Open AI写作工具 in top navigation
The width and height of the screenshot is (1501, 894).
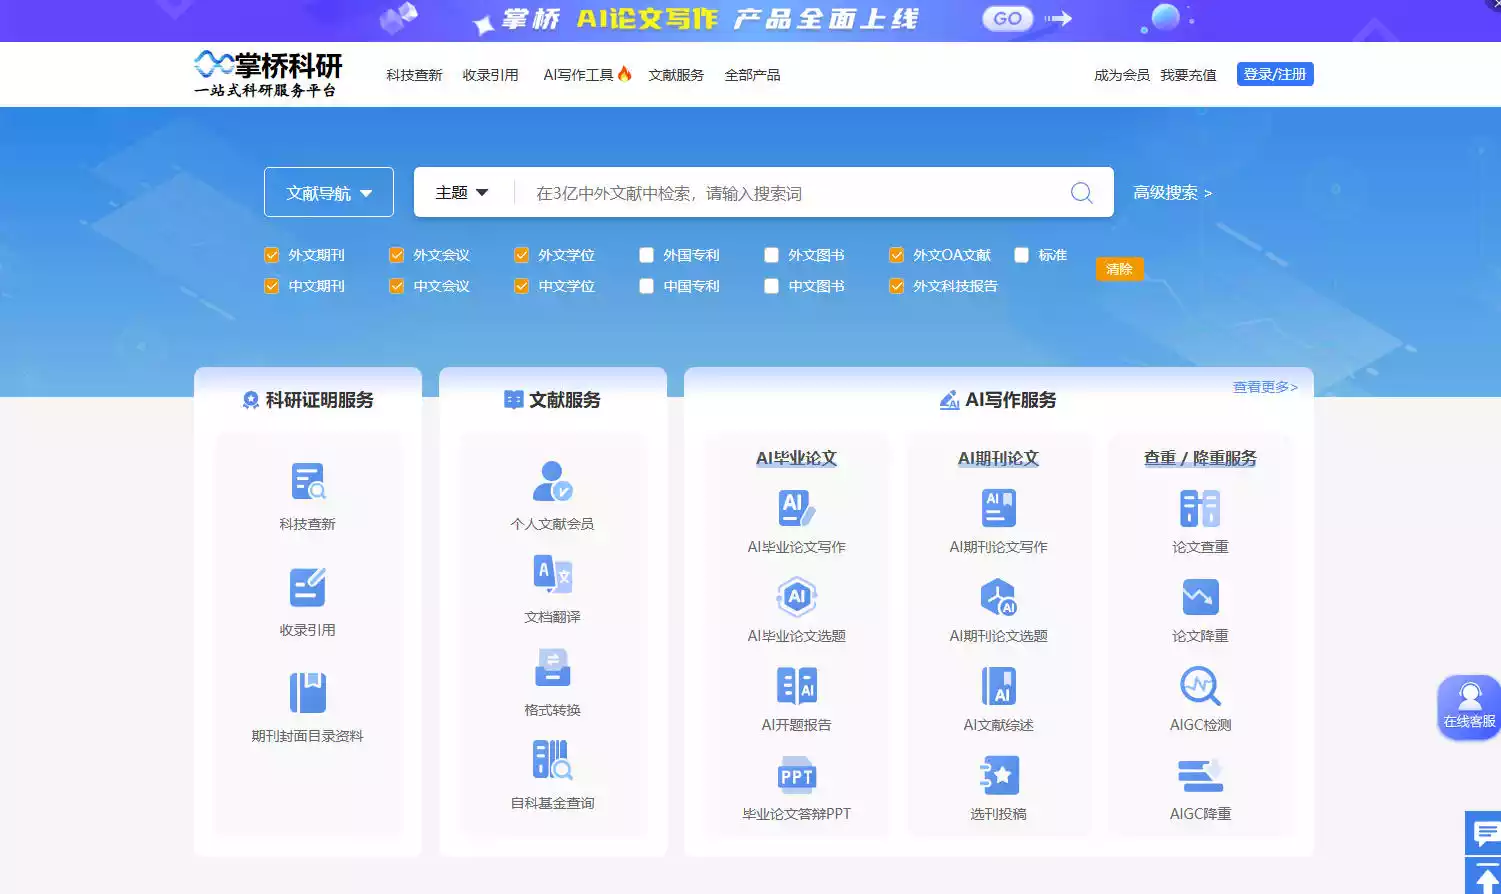tap(587, 75)
